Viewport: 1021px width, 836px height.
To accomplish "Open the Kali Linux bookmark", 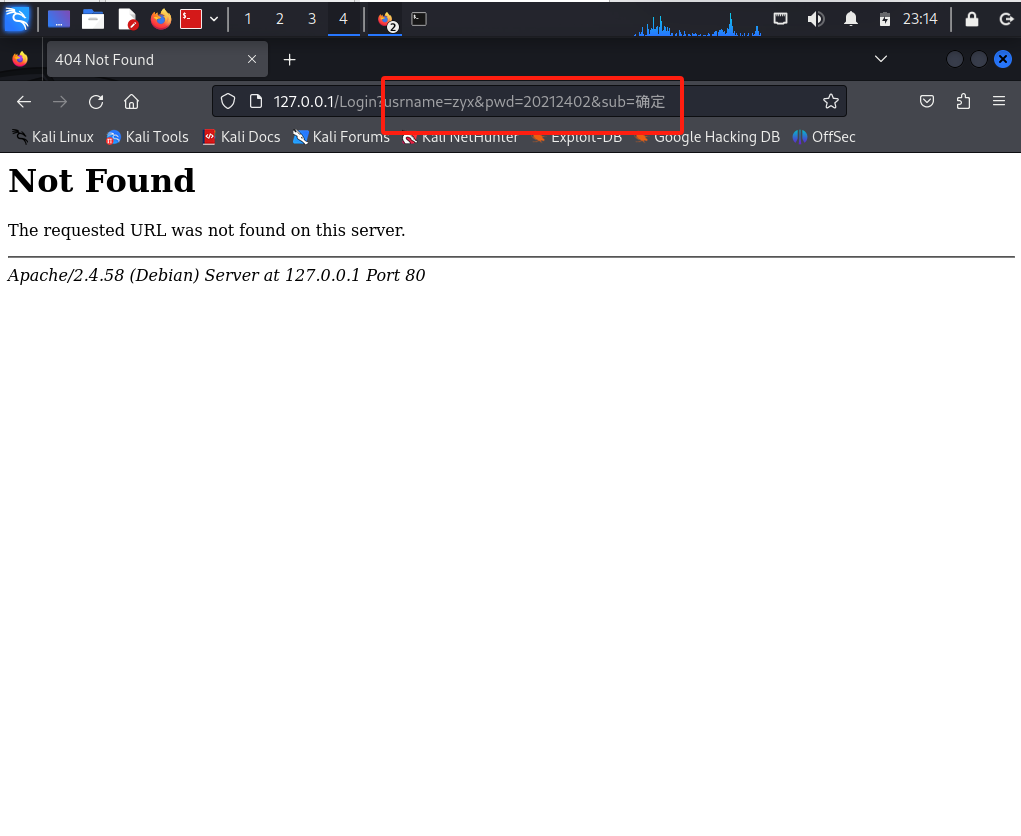I will [x=53, y=137].
